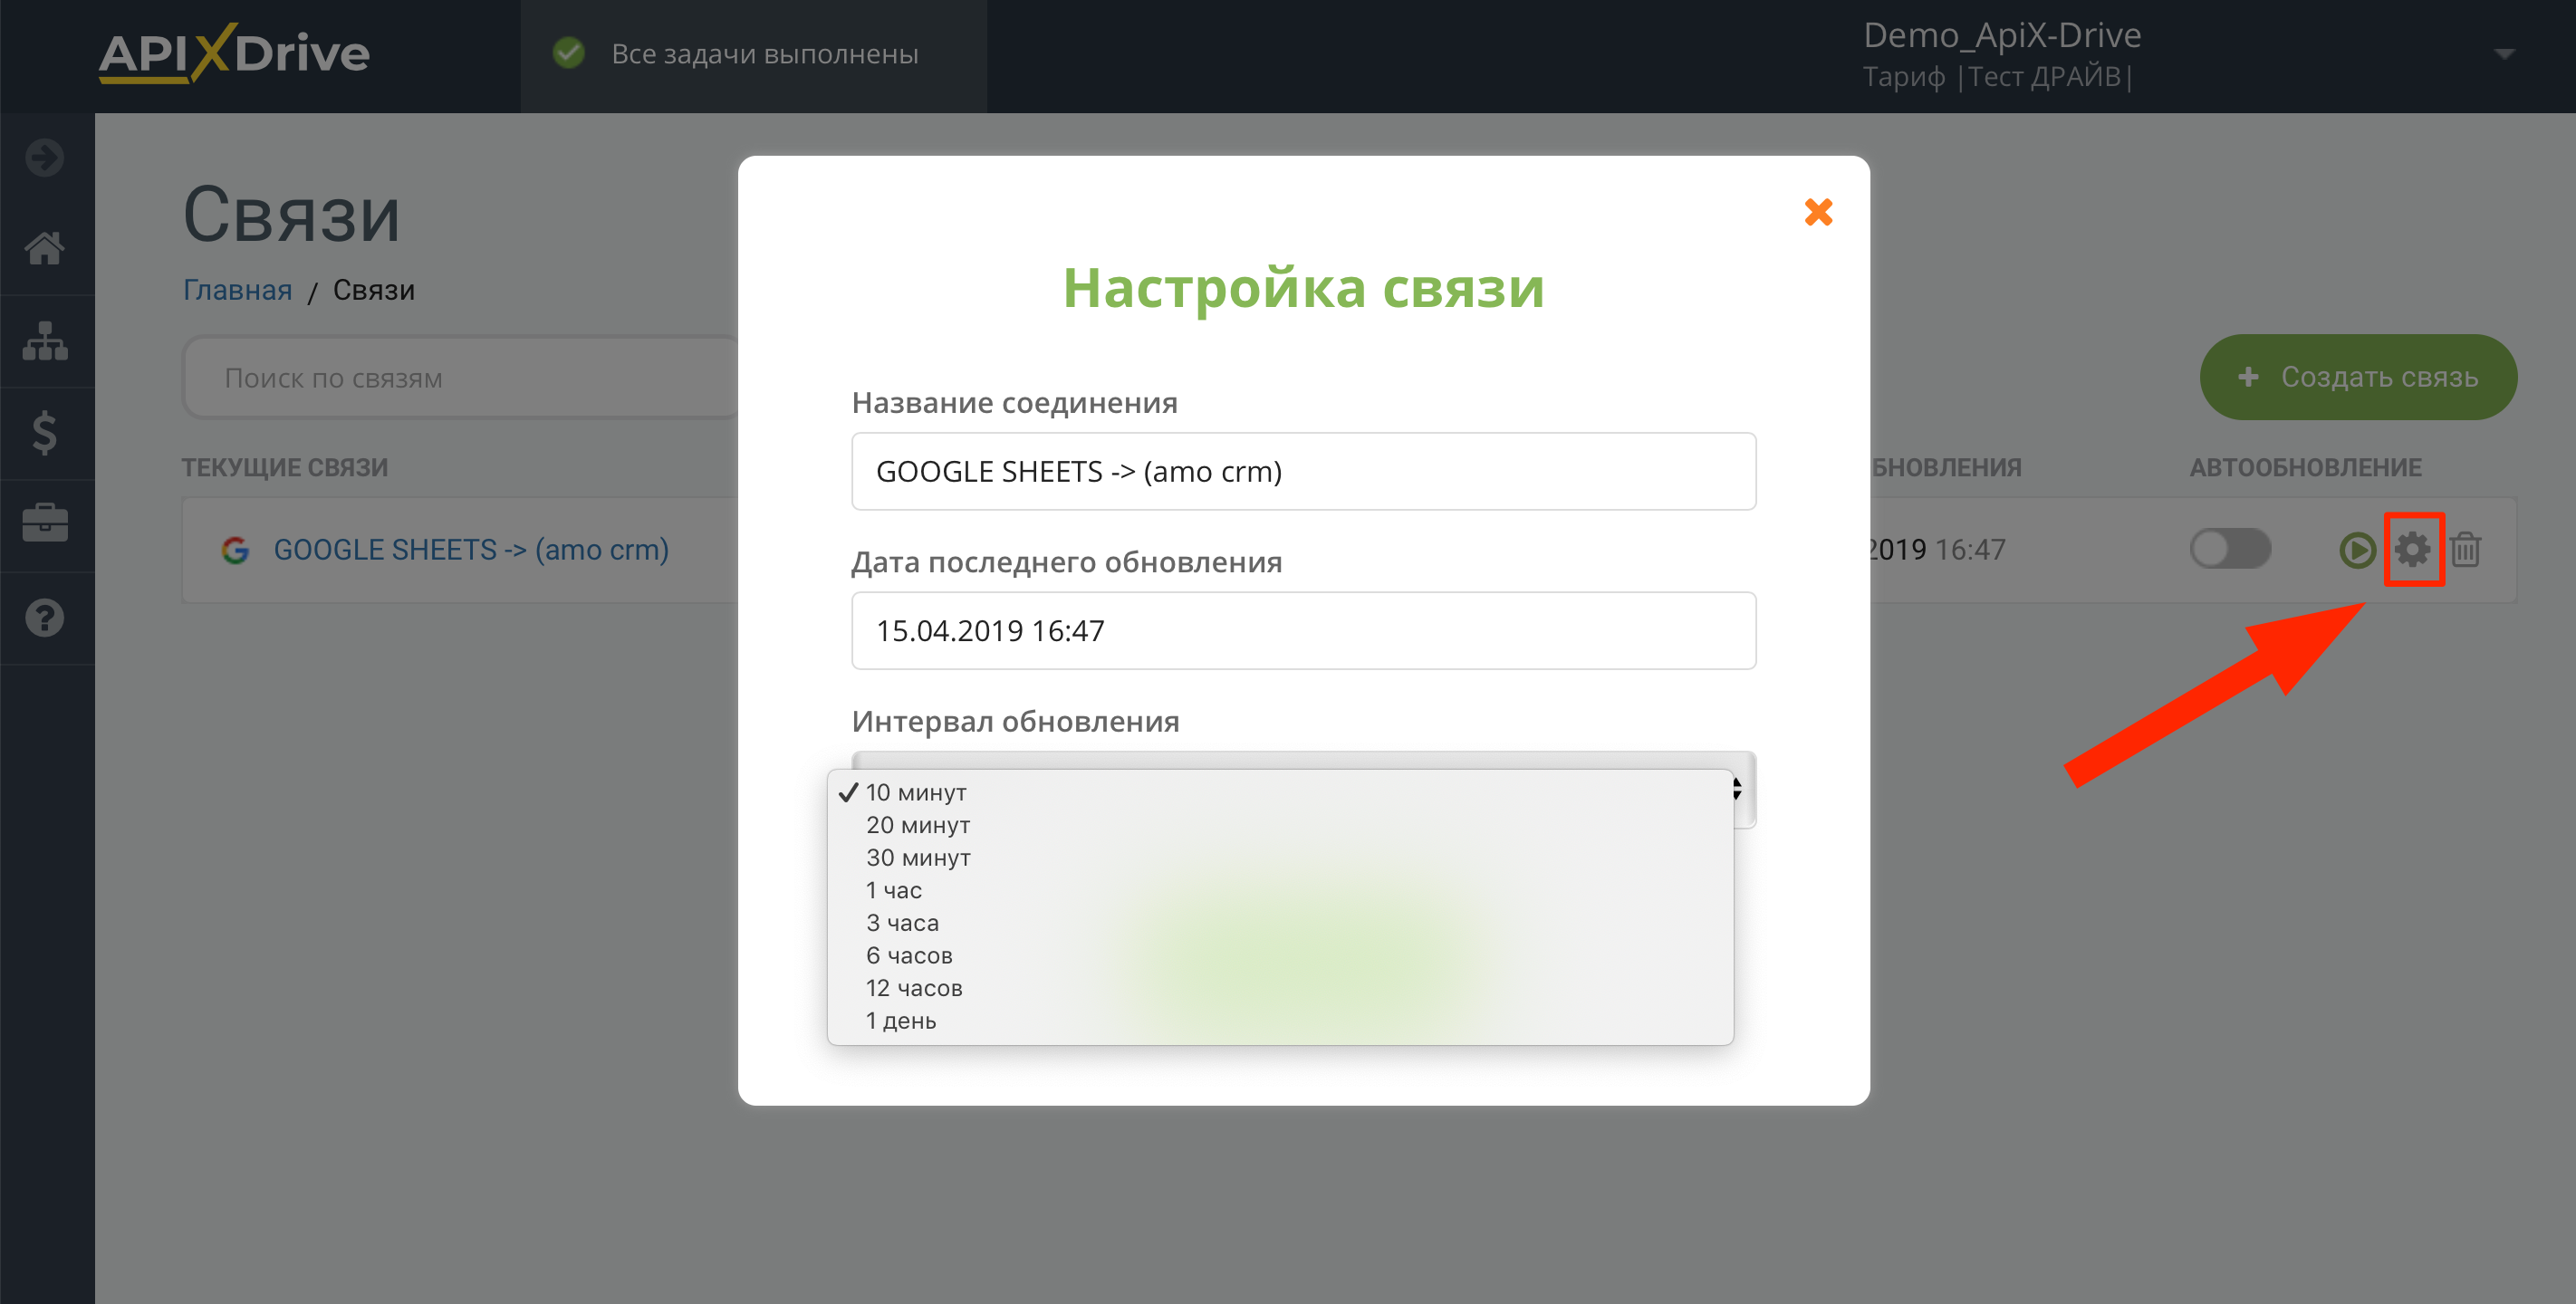Click the ТЕКУЩИЕ СВЯЗИ column header
Image resolution: width=2576 pixels, height=1304 pixels.
pos(285,467)
